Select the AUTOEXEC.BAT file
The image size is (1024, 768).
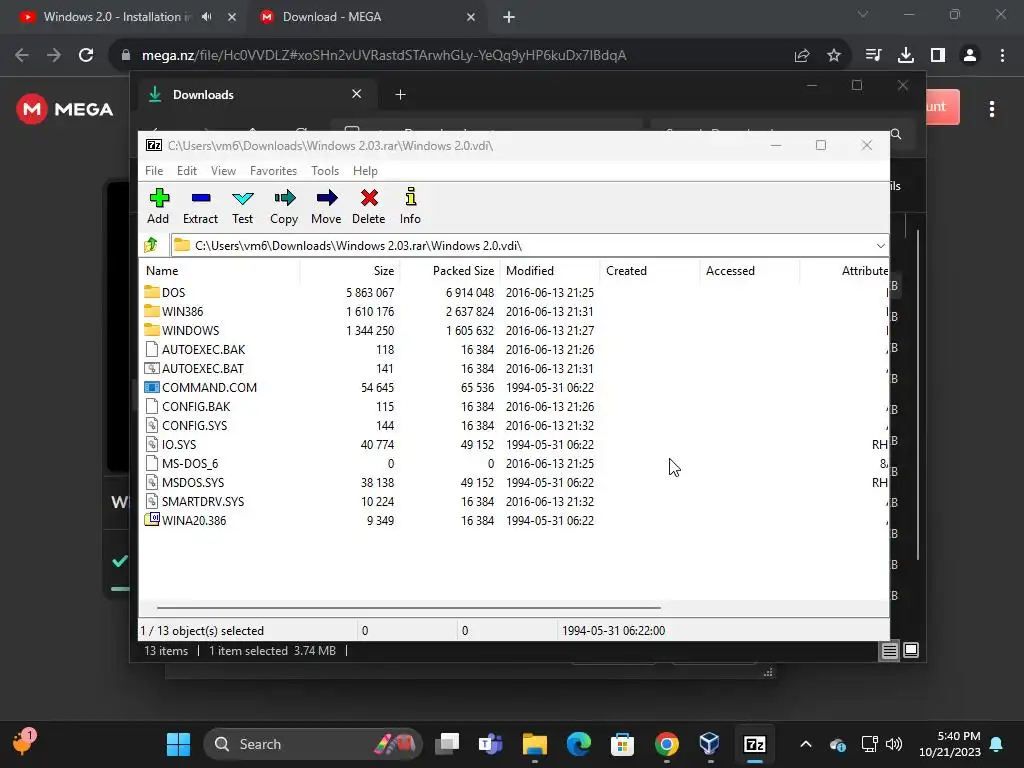(x=202, y=368)
